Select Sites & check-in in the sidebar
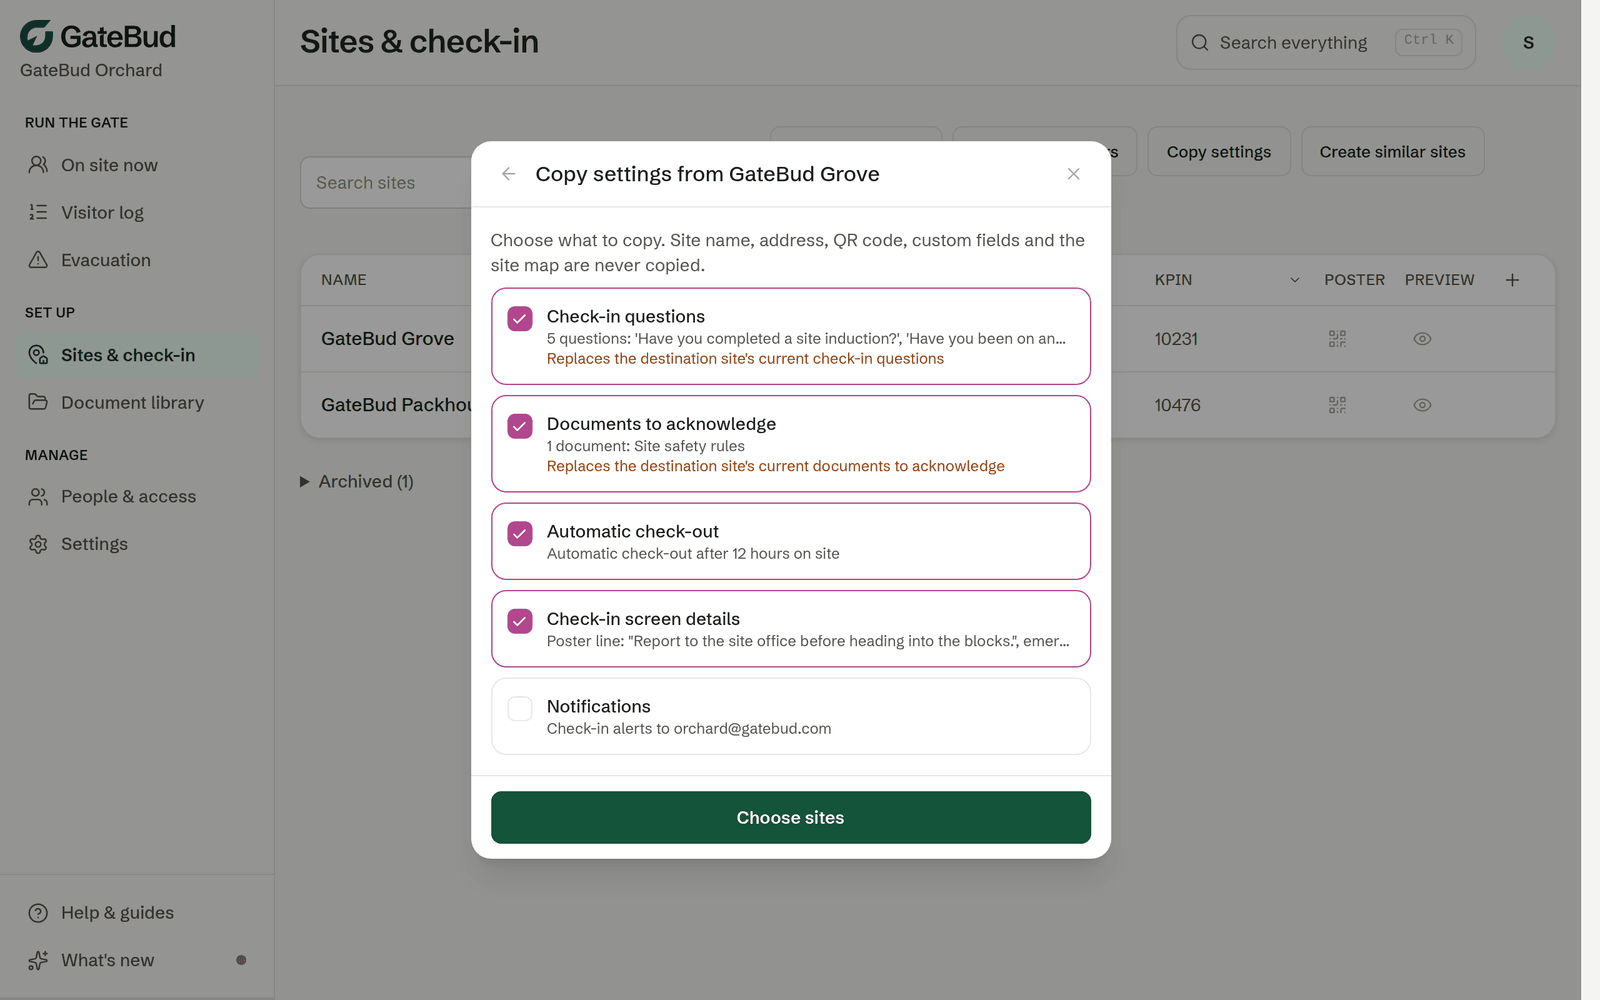The height and width of the screenshot is (1000, 1600). (x=137, y=355)
